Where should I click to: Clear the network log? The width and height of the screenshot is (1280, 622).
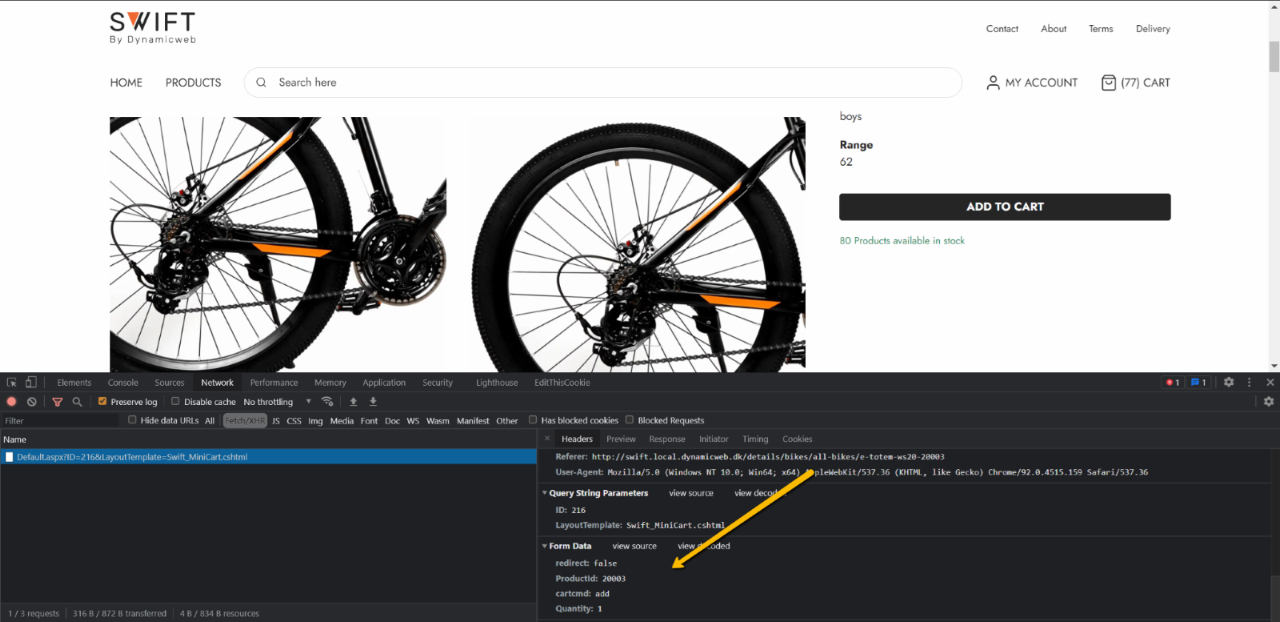coord(32,402)
